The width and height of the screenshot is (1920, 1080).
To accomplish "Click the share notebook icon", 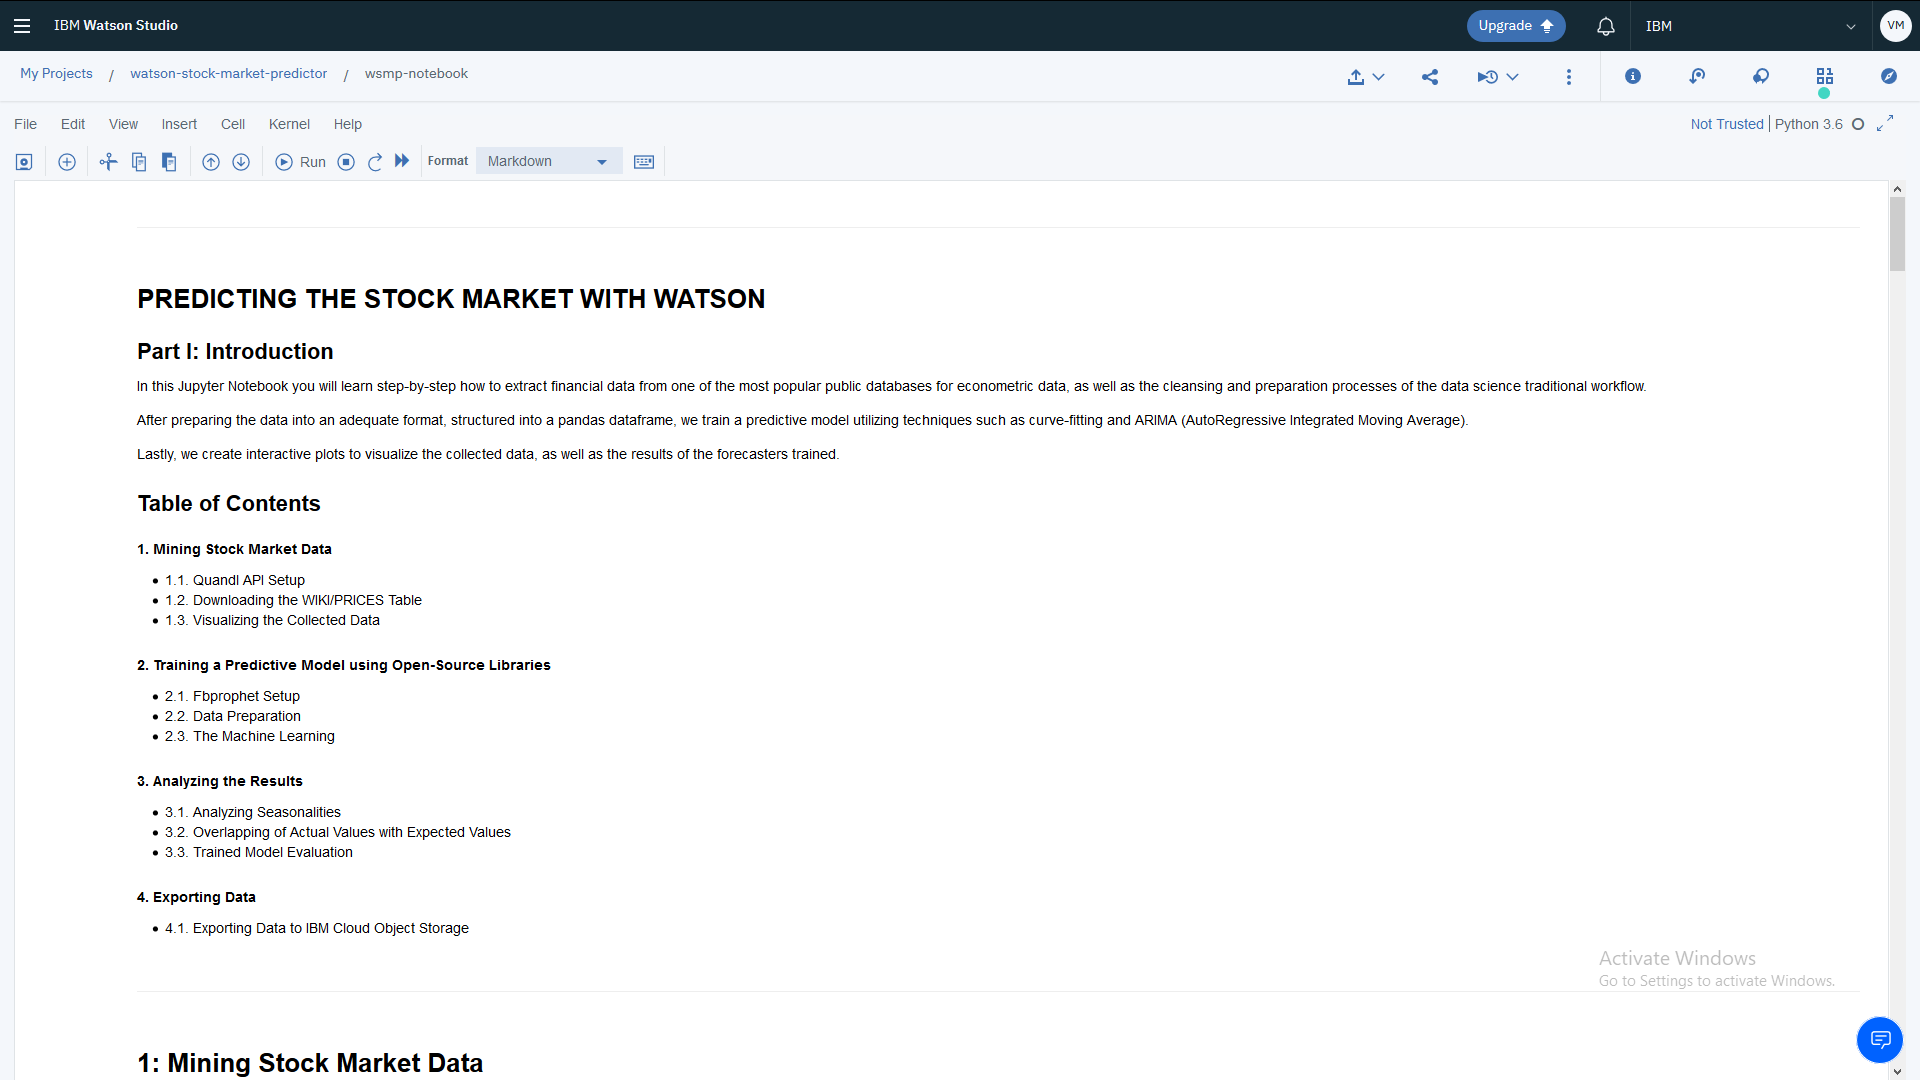I will tap(1430, 77).
